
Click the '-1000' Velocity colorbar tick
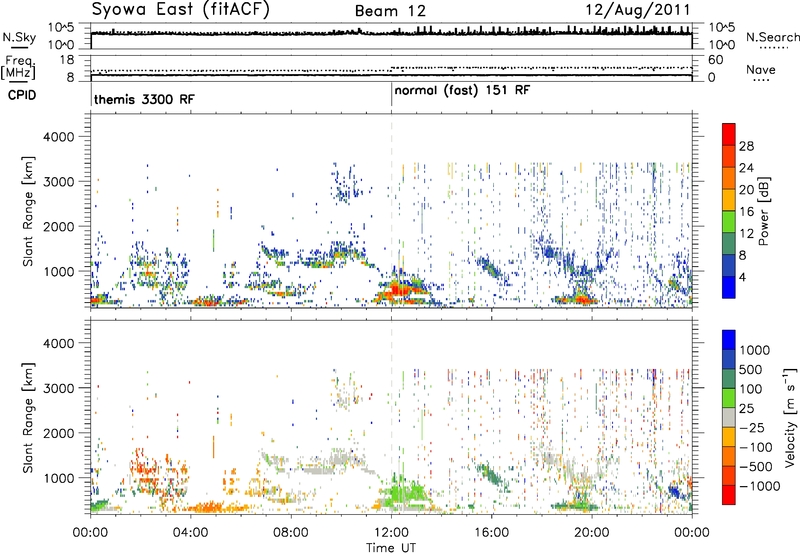pyautogui.click(x=759, y=486)
